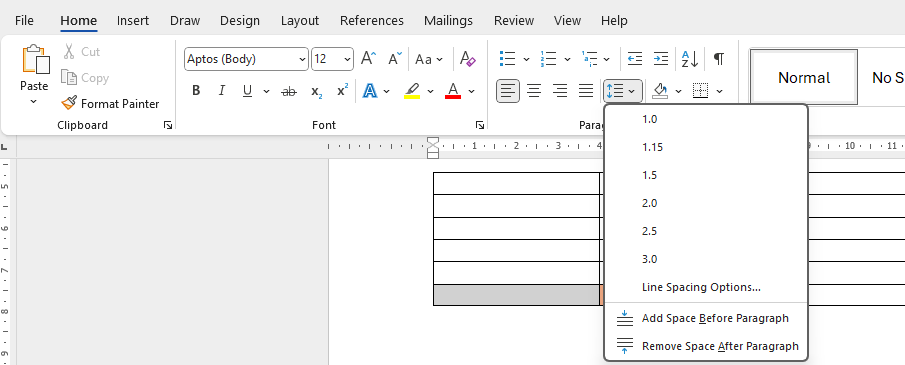905x365 pixels.
Task: Apply the Normal style
Action: pos(803,77)
